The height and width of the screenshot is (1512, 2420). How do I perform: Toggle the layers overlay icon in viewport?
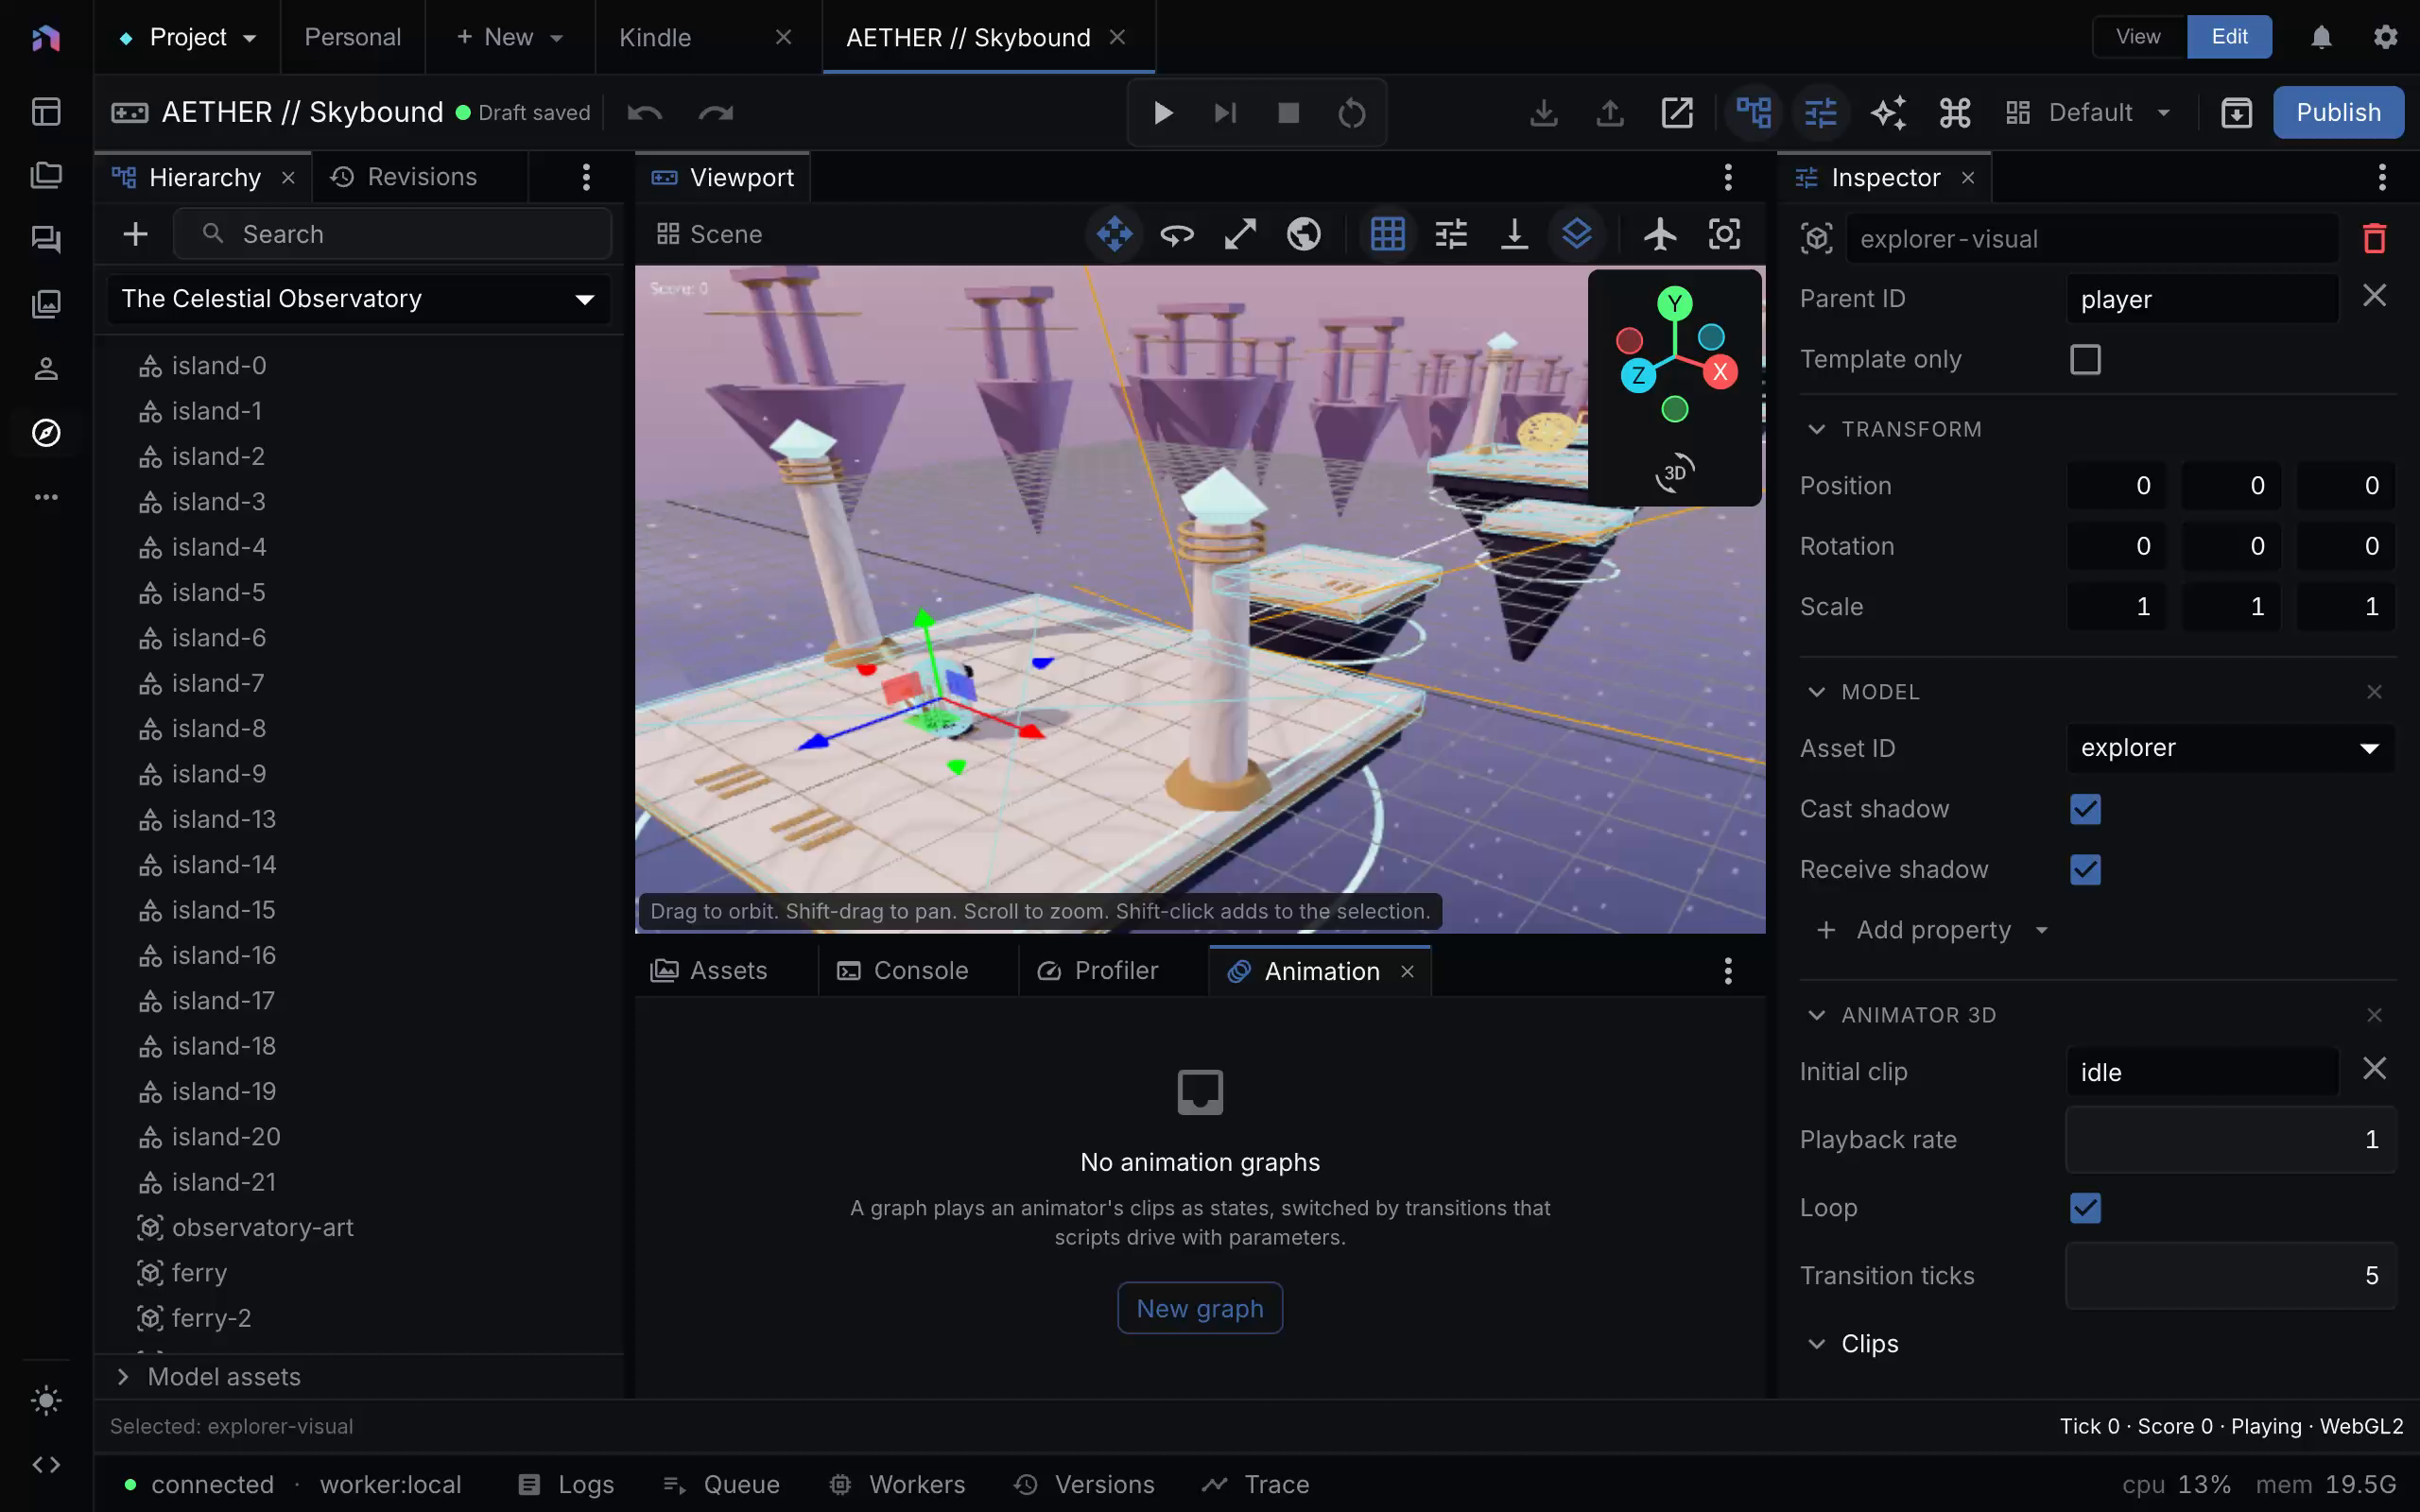point(1577,234)
